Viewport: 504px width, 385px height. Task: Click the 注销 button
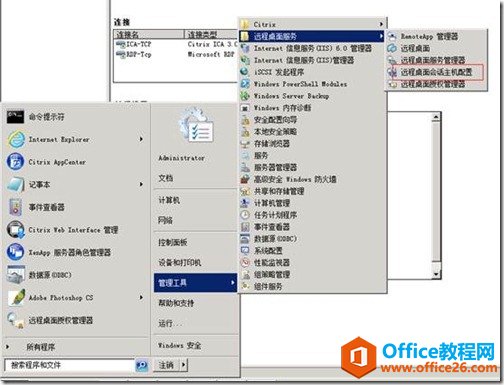point(166,365)
